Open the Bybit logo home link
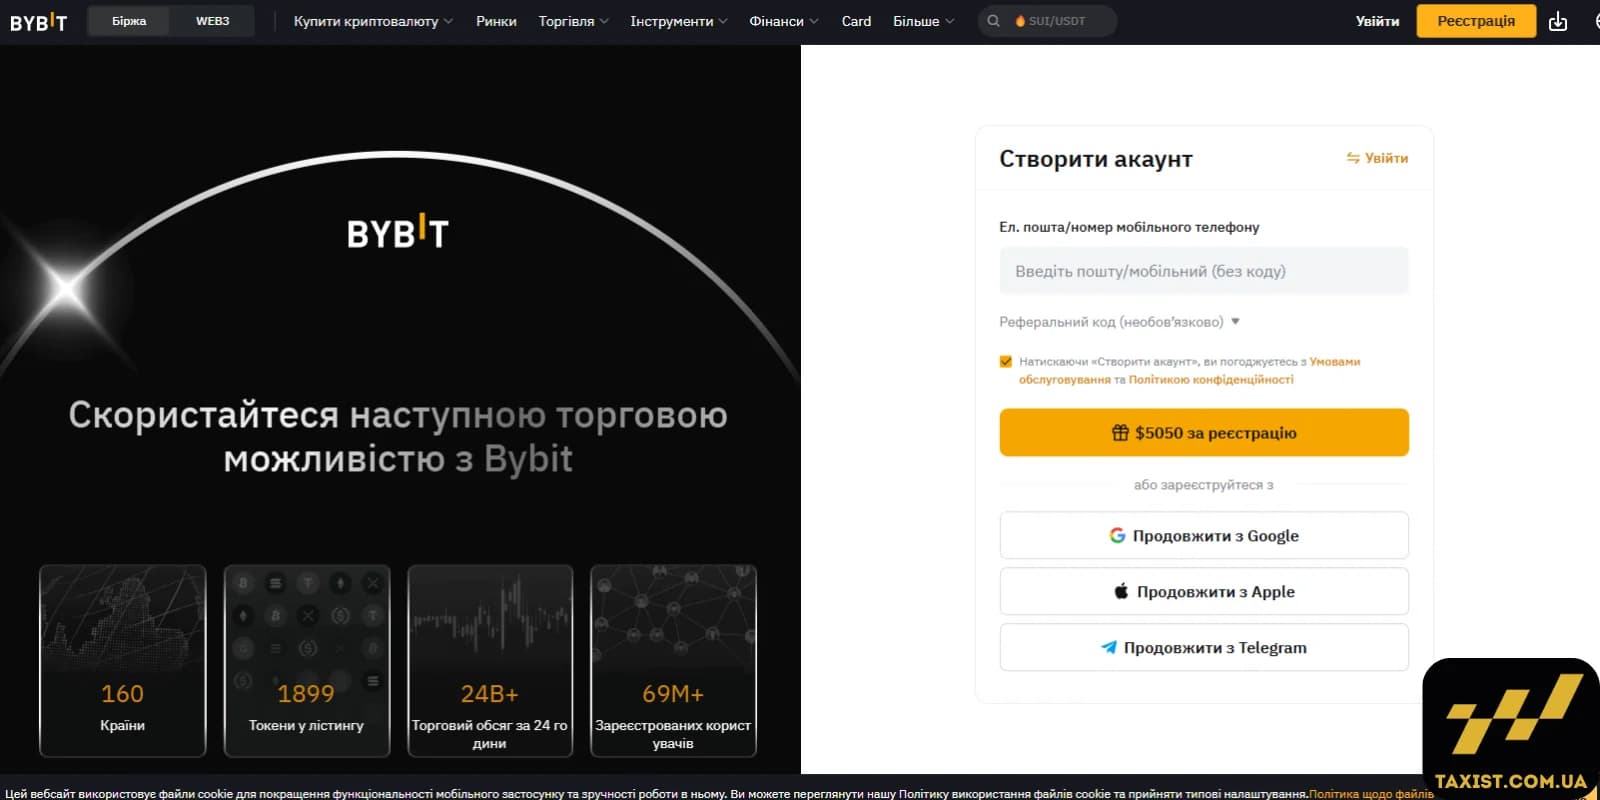1600x800 pixels. 38,21
